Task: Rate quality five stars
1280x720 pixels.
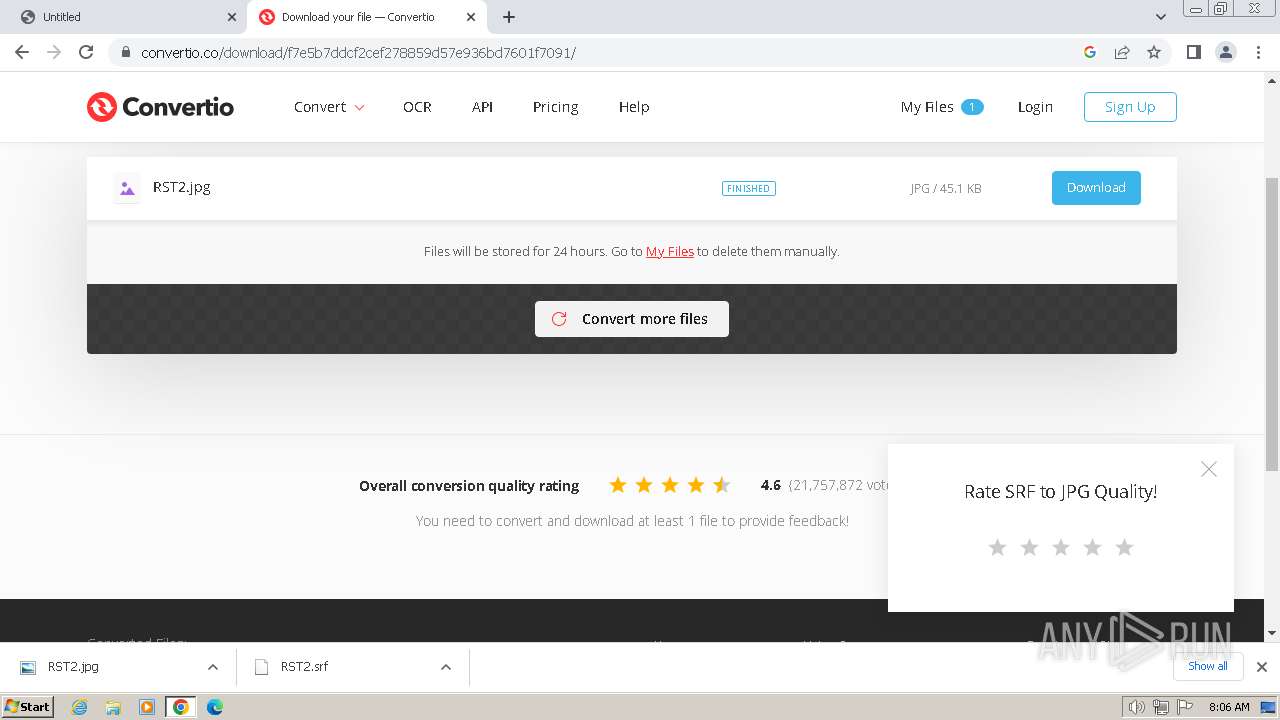Action: click(1124, 547)
